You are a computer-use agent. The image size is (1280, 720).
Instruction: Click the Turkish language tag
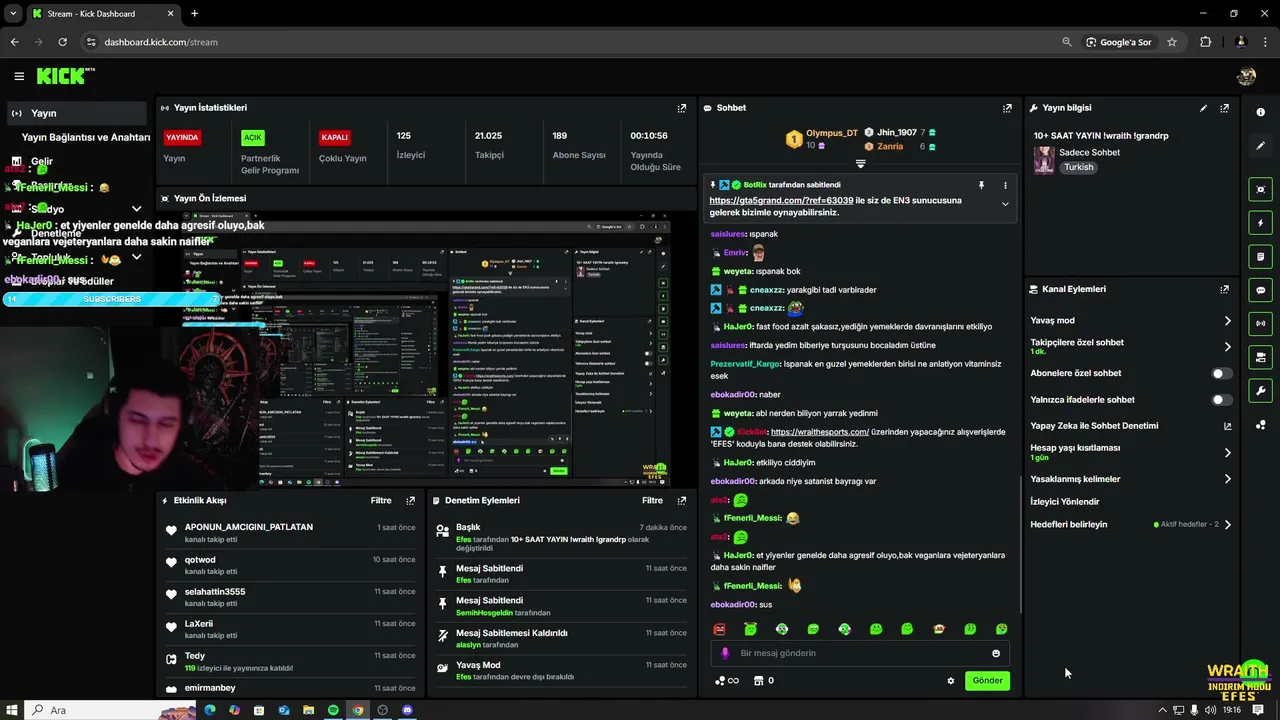[x=1079, y=167]
